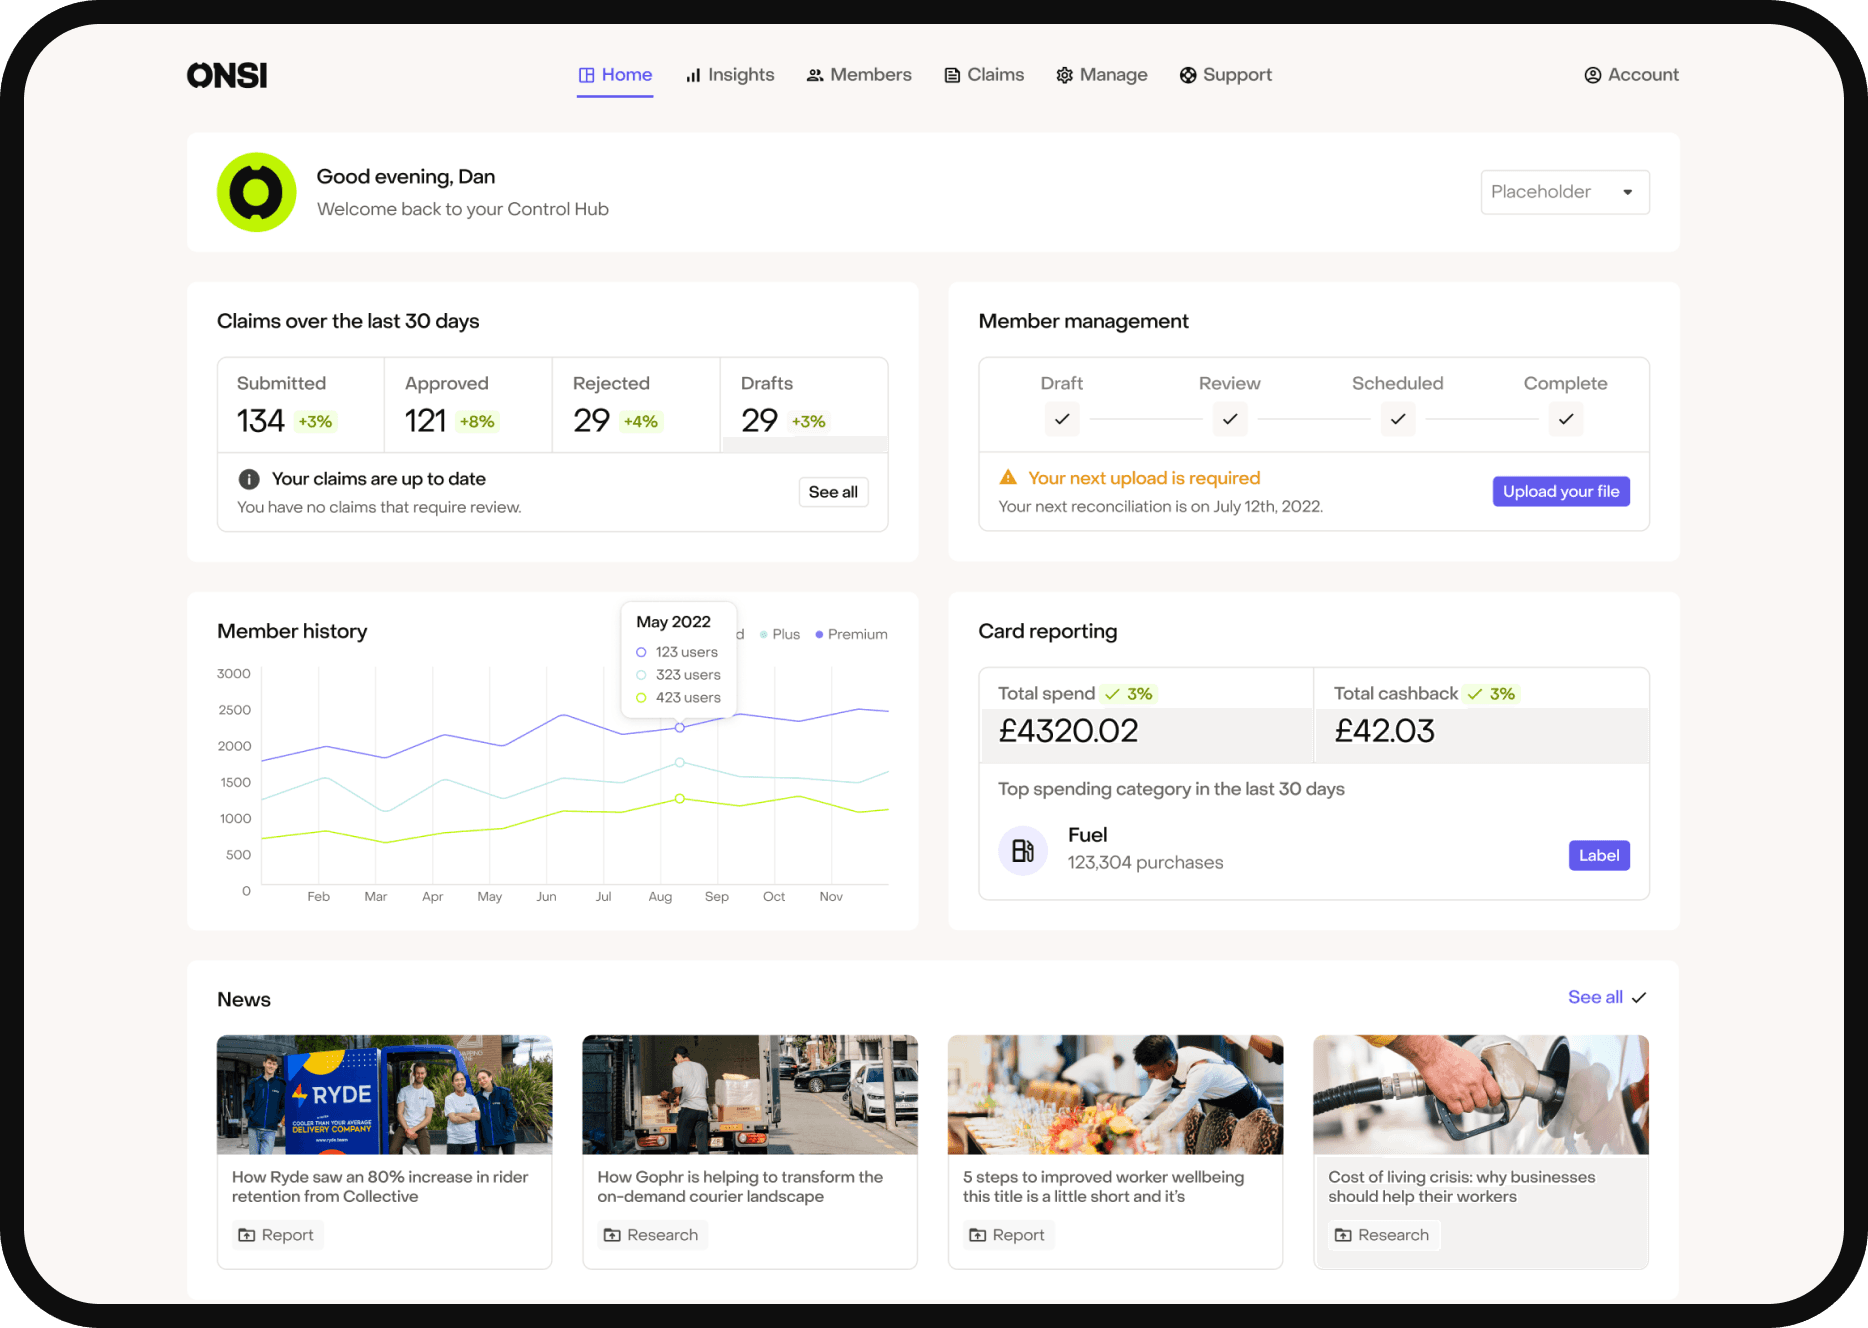This screenshot has height=1328, width=1868.
Task: Open the worker wellbeing article title
Action: pos(1104,1187)
